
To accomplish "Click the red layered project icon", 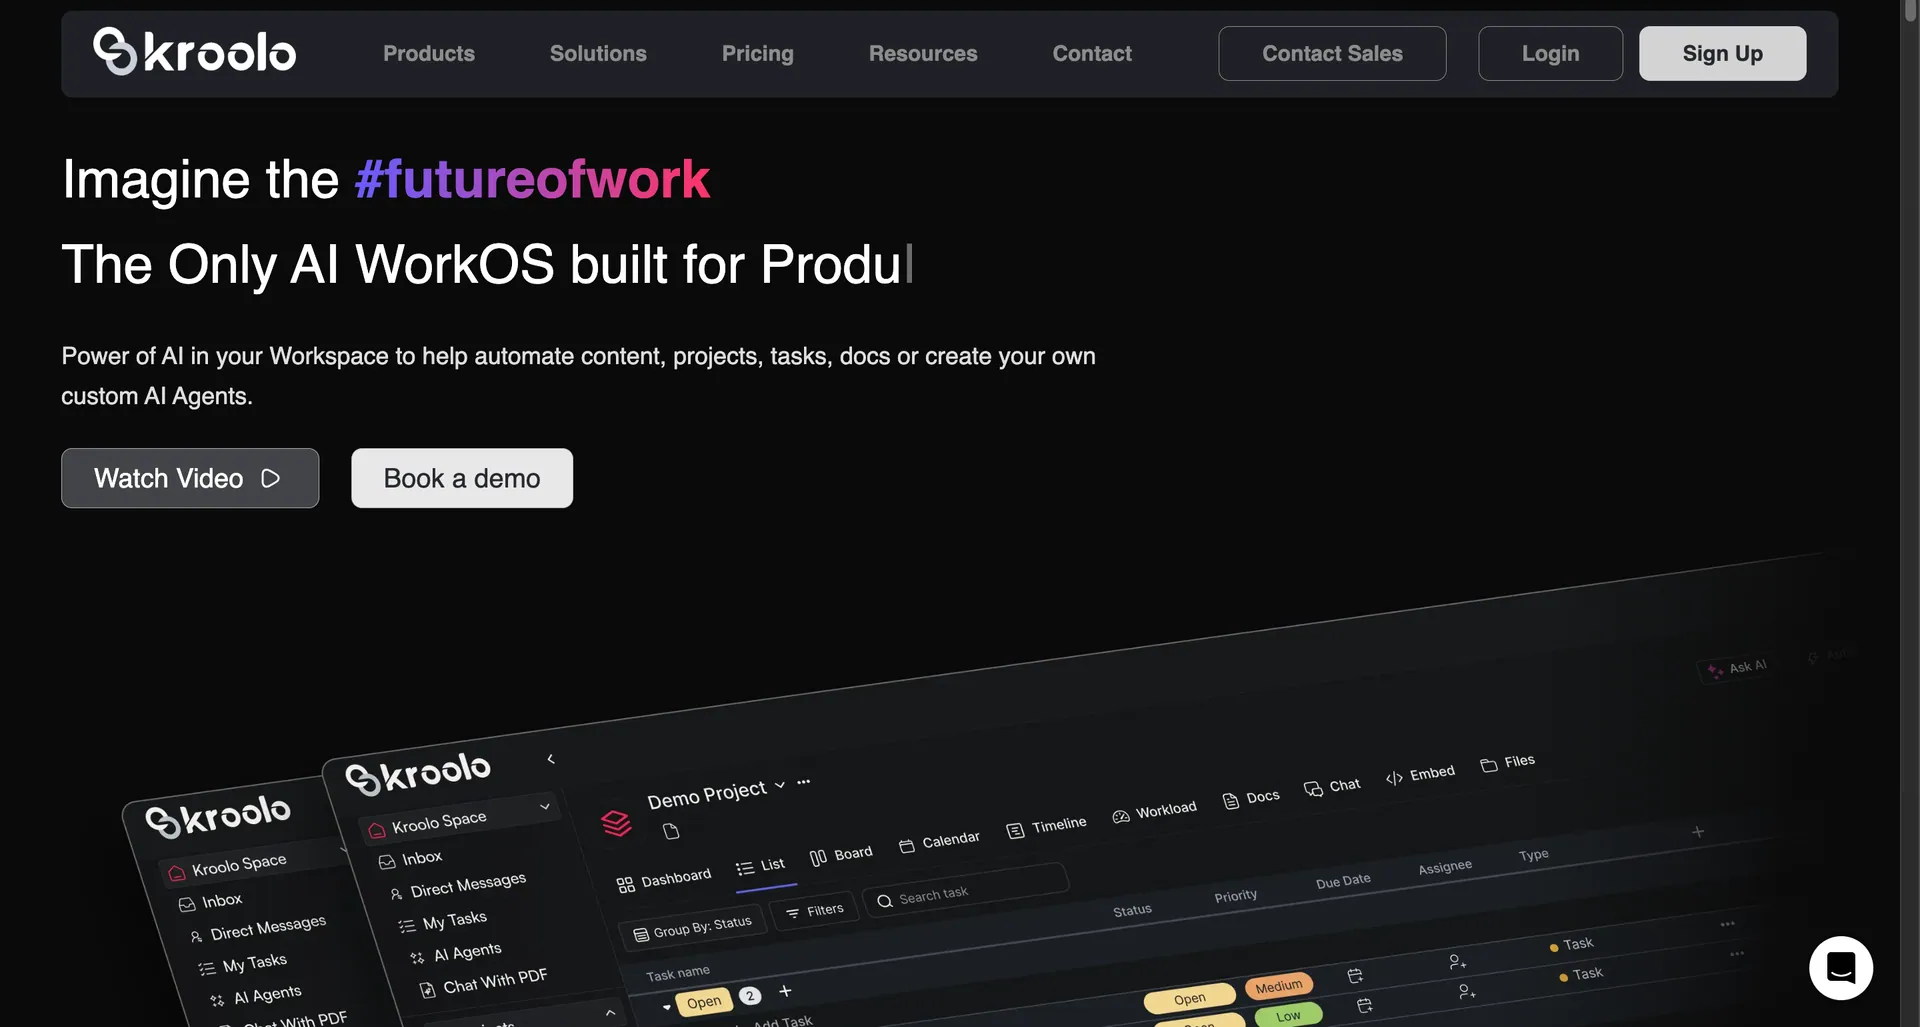I will point(616,823).
